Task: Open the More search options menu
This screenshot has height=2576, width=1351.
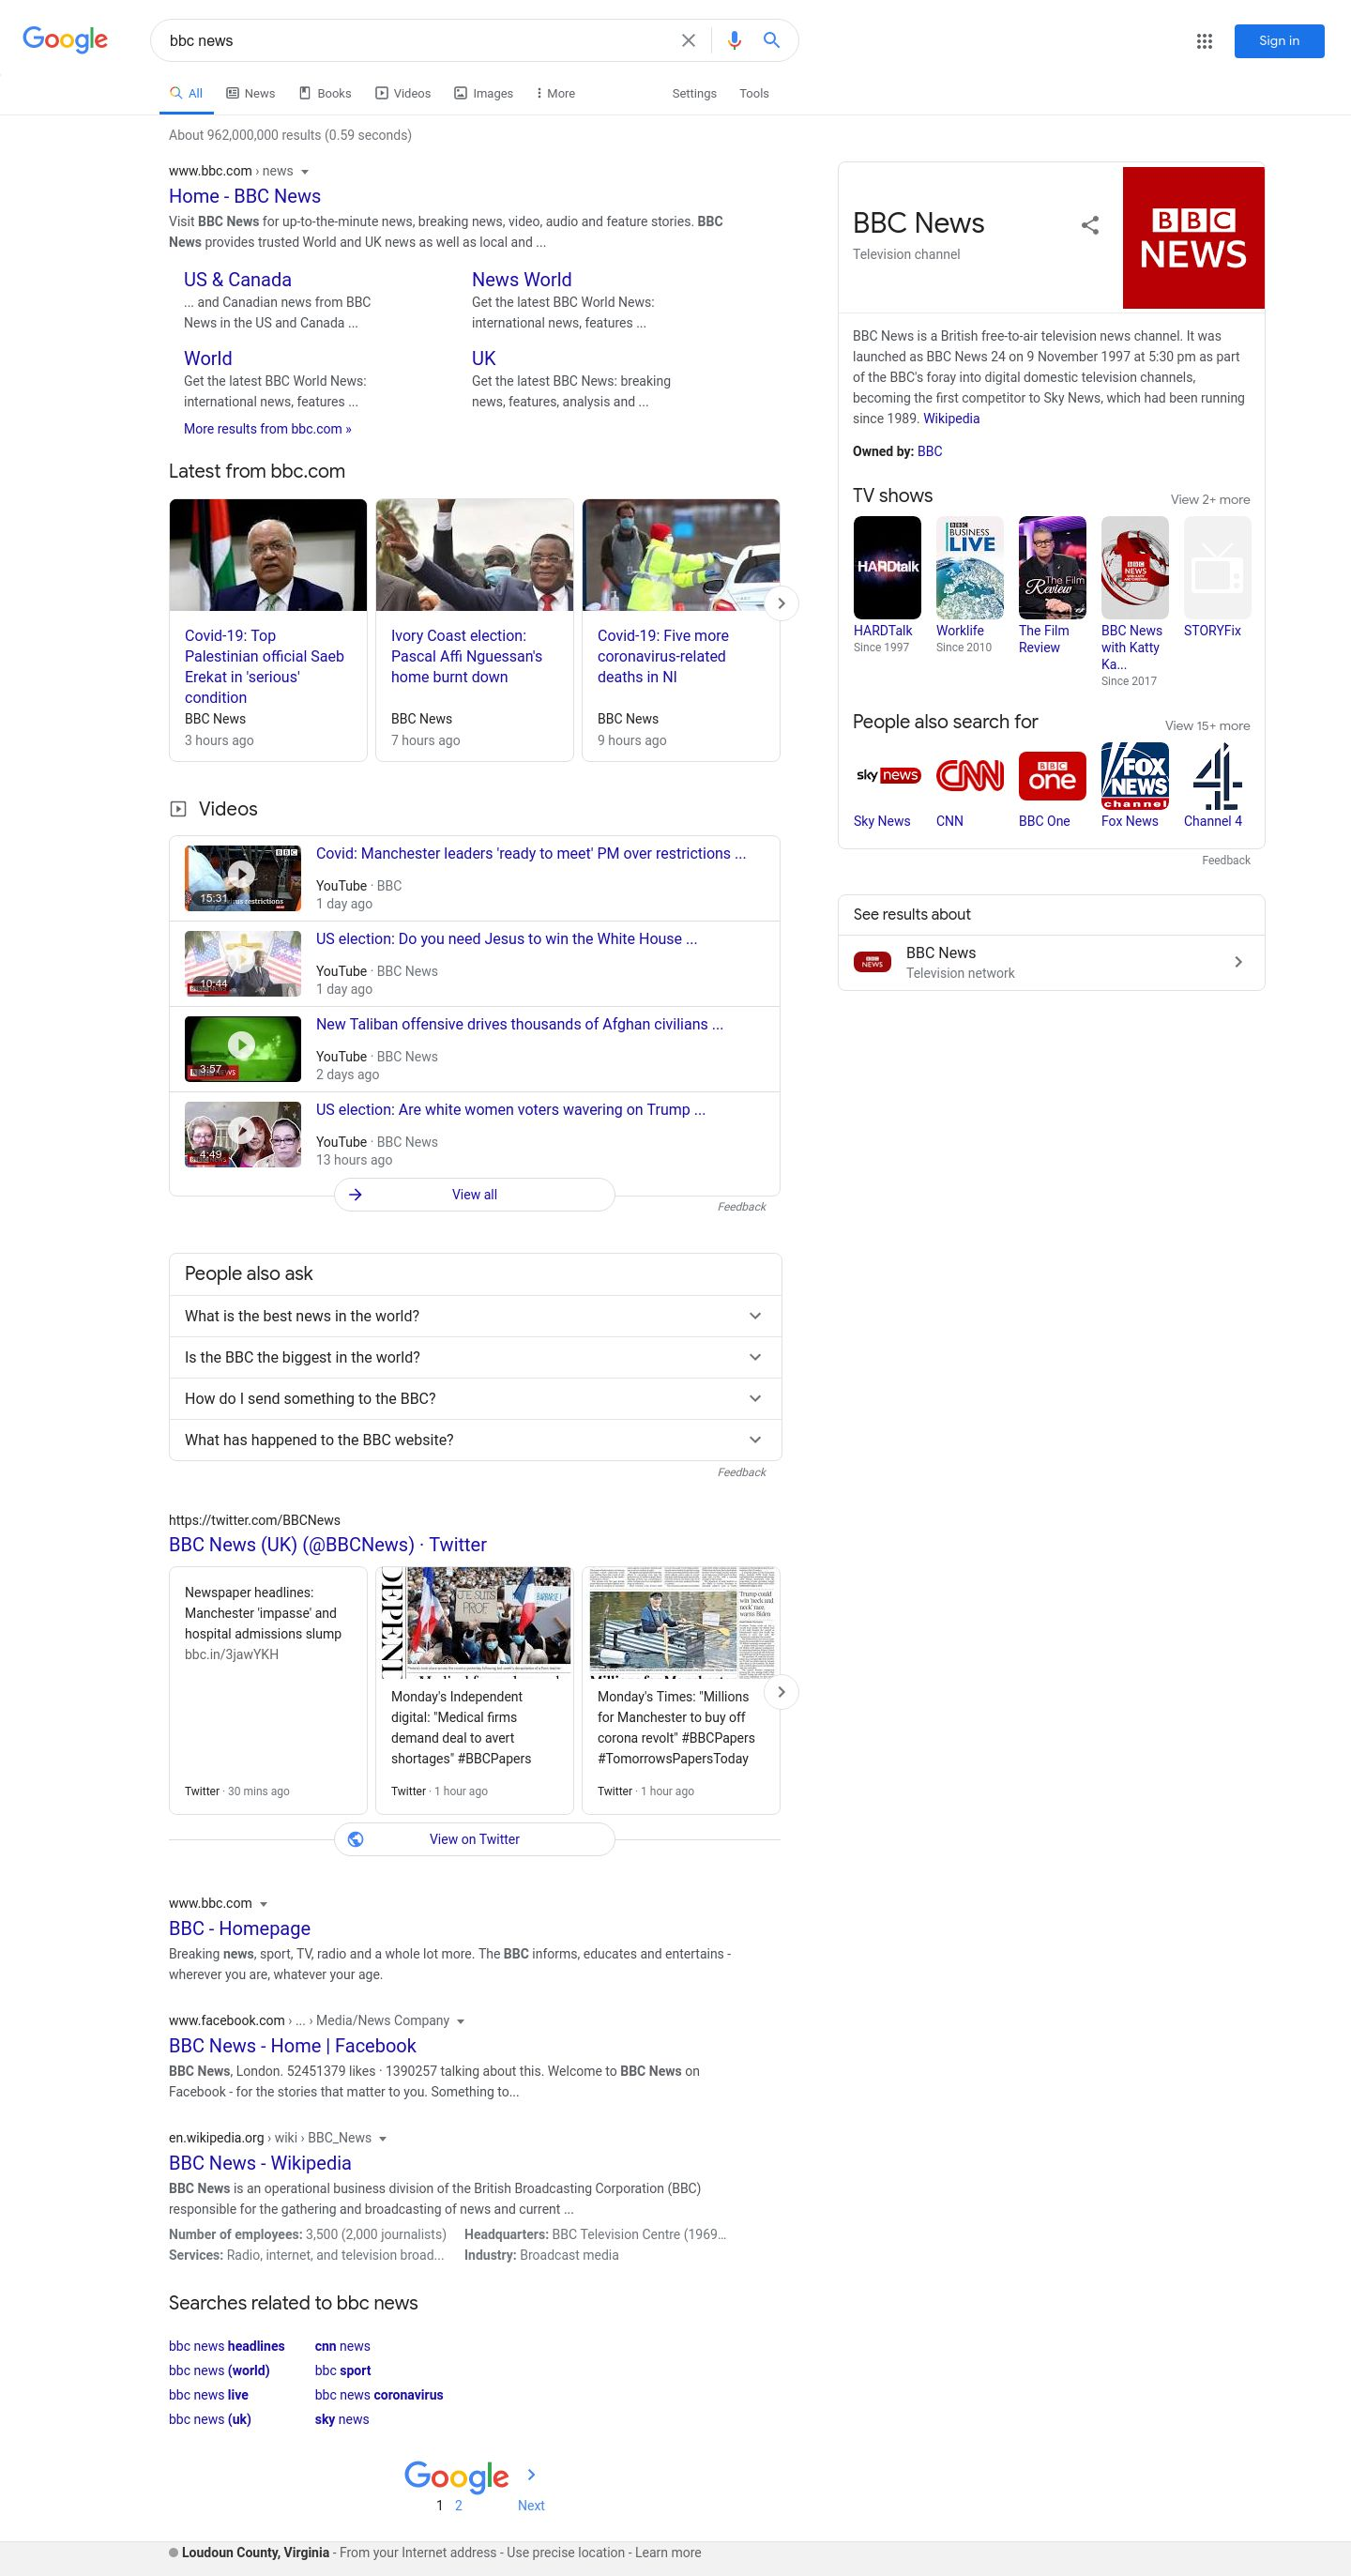Action: 555,93
